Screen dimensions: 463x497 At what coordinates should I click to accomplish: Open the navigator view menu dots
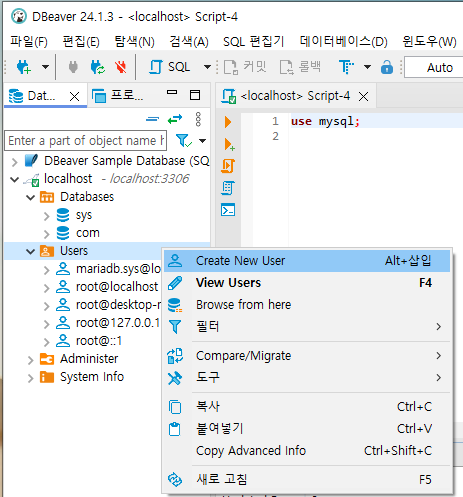click(x=198, y=119)
